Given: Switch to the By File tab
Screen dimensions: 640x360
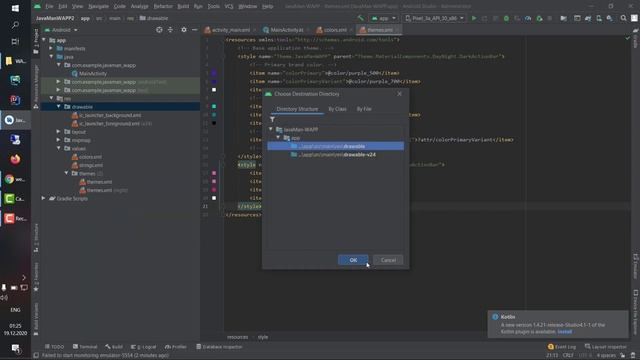Looking at the screenshot, I should pos(364,109).
